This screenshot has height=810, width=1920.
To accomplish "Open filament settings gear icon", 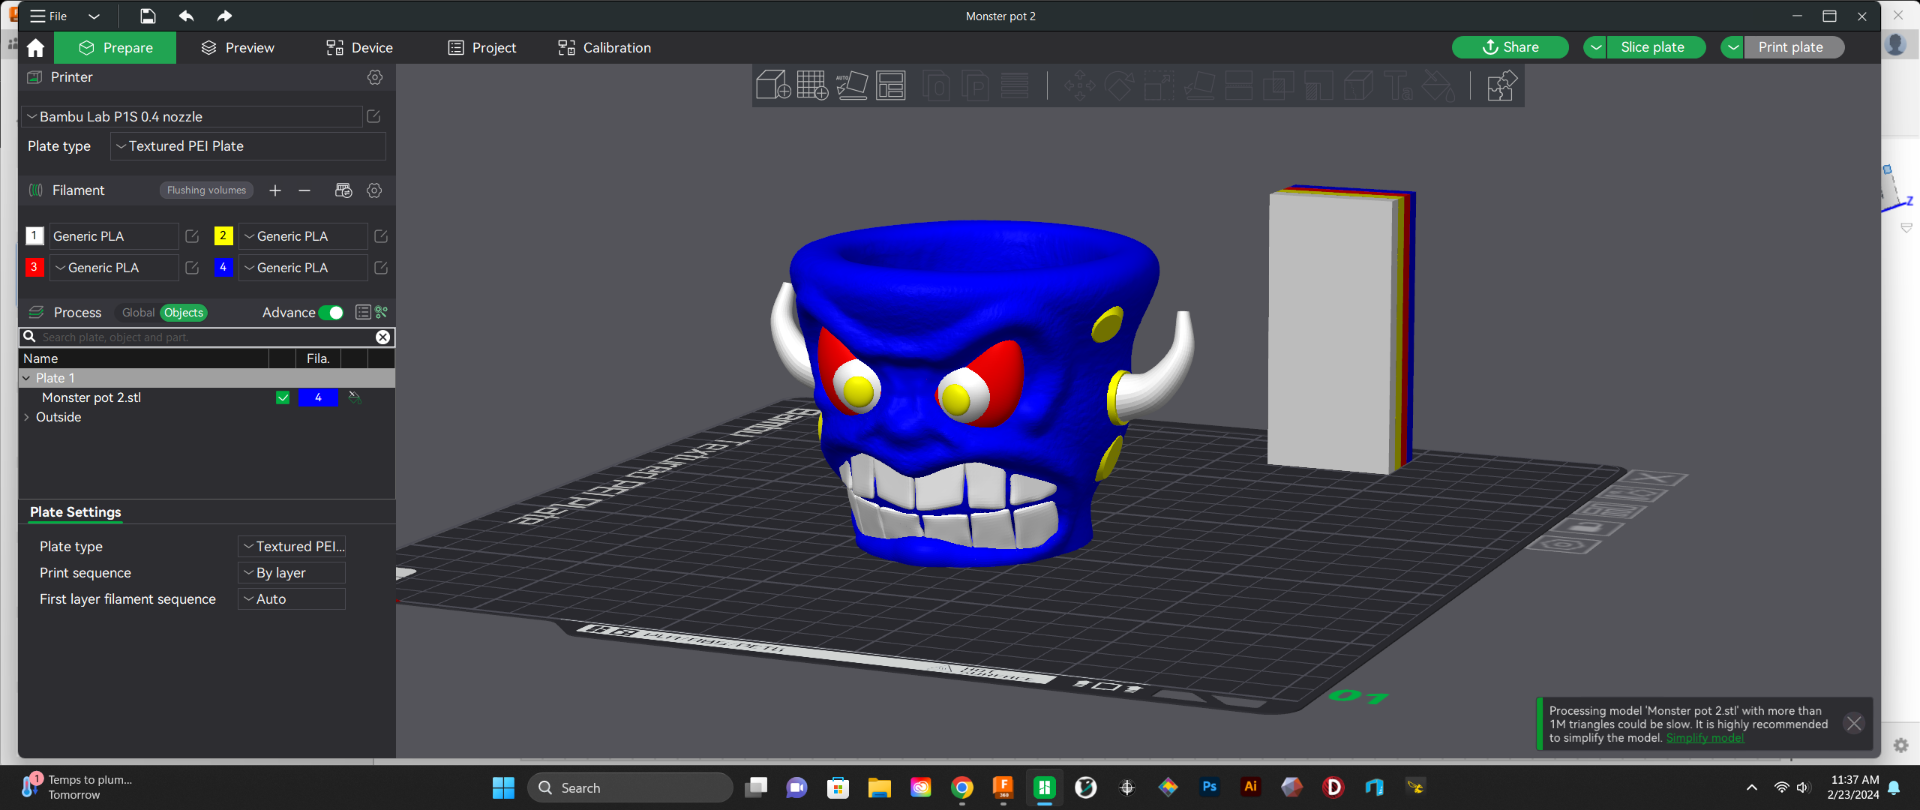I will coord(375,190).
